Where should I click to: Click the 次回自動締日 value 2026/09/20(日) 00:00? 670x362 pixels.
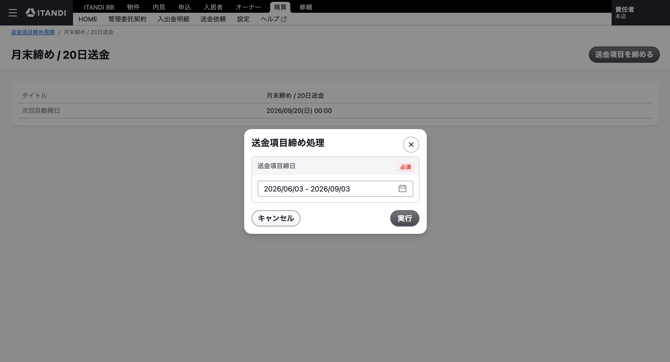299,111
